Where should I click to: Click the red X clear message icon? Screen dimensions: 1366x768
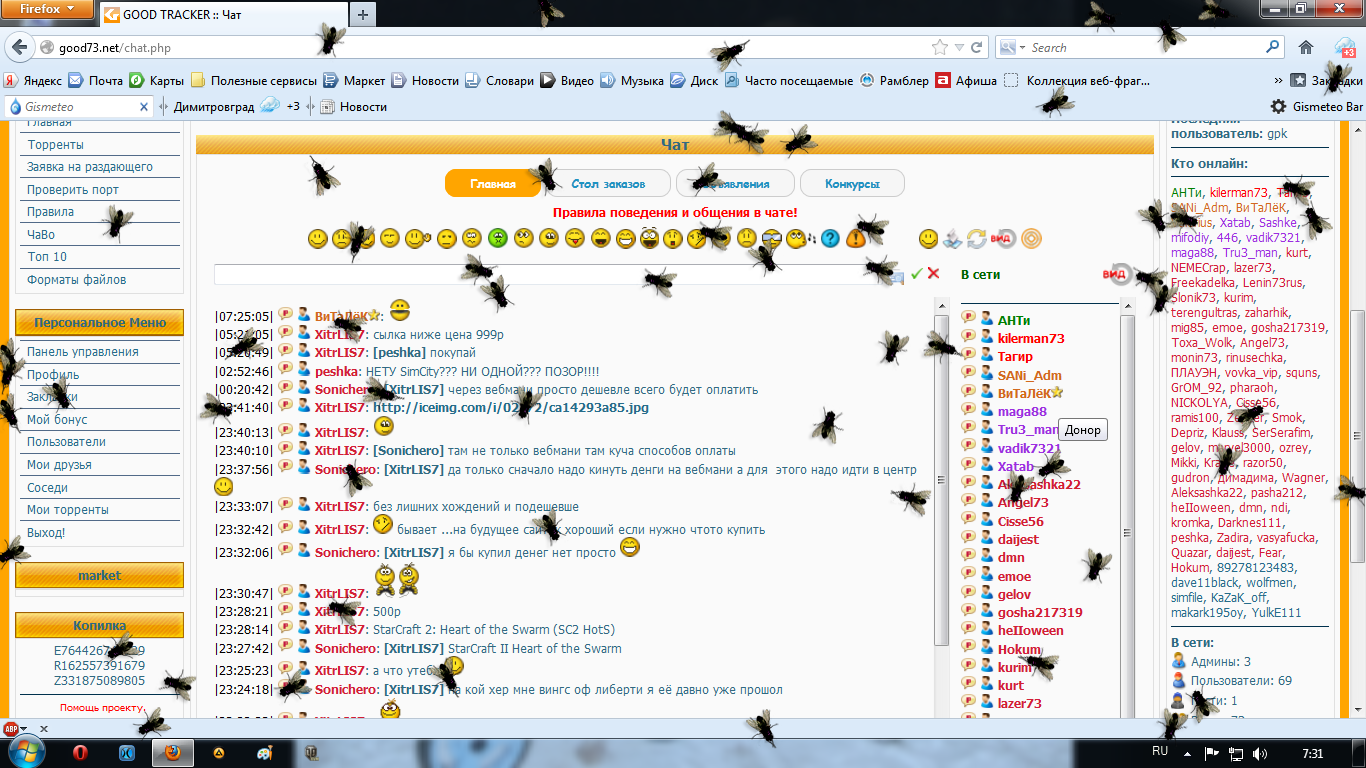click(x=934, y=273)
